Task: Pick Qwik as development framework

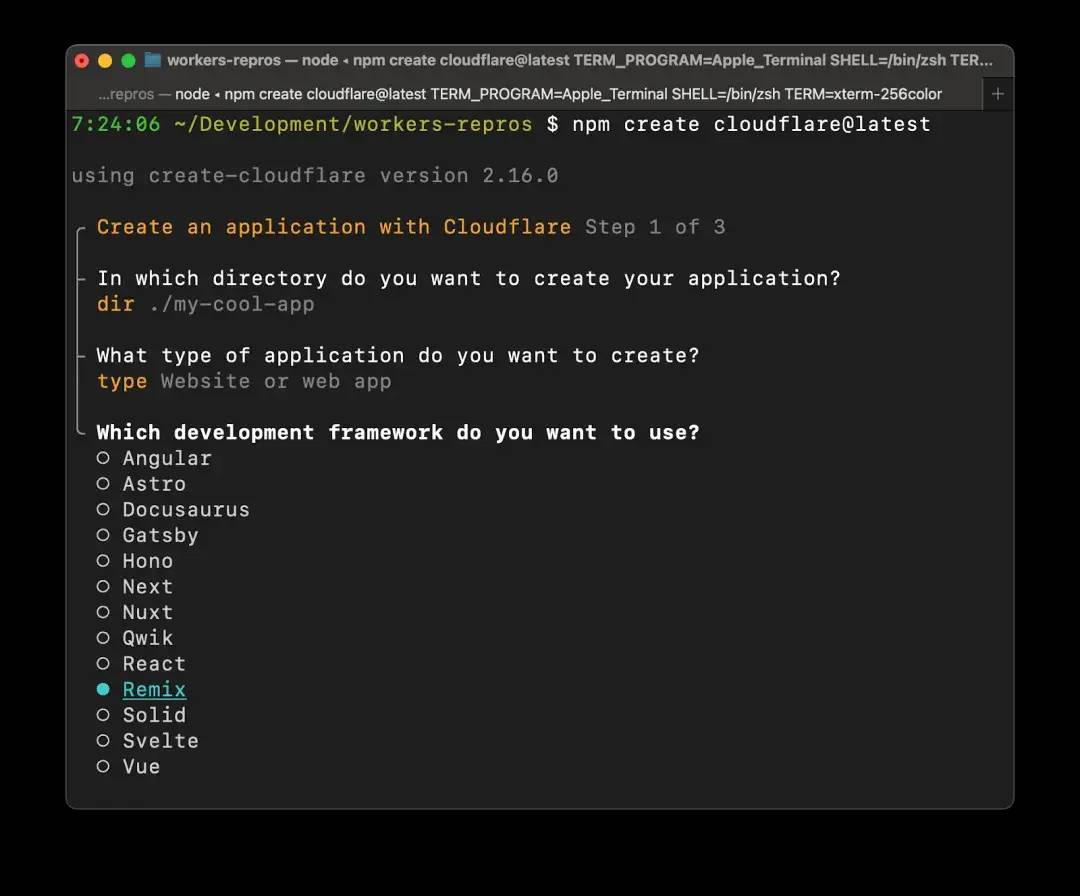Action: 147,638
